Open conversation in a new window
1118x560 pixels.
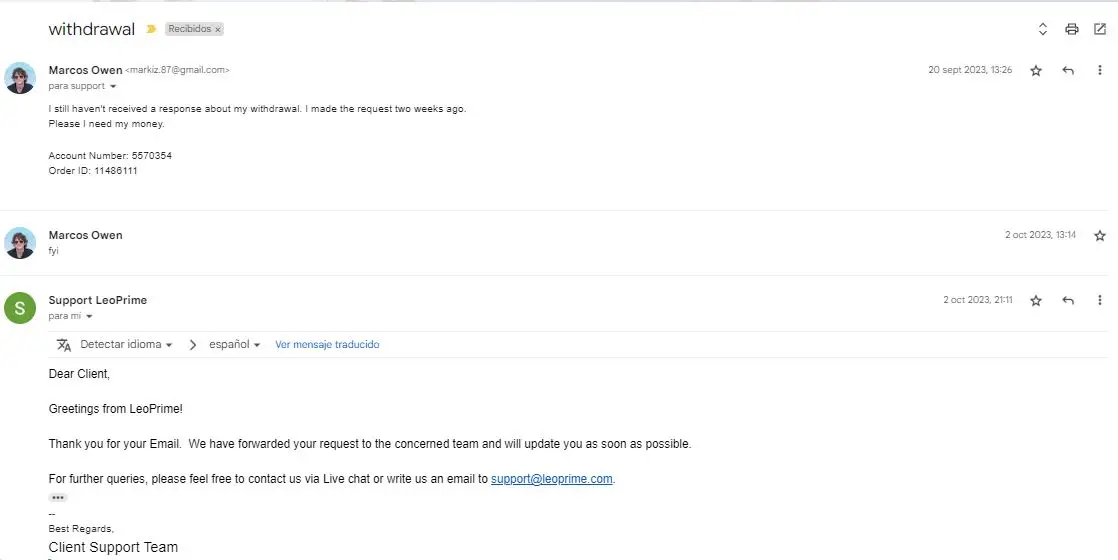pos(1100,29)
